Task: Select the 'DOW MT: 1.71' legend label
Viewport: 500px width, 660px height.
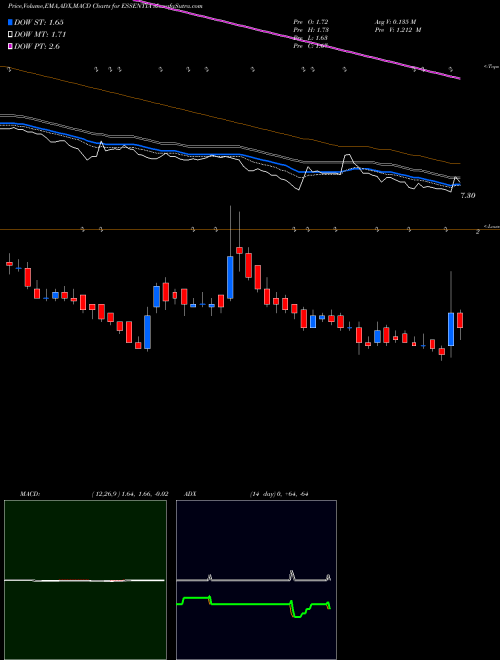Action: tap(40, 35)
